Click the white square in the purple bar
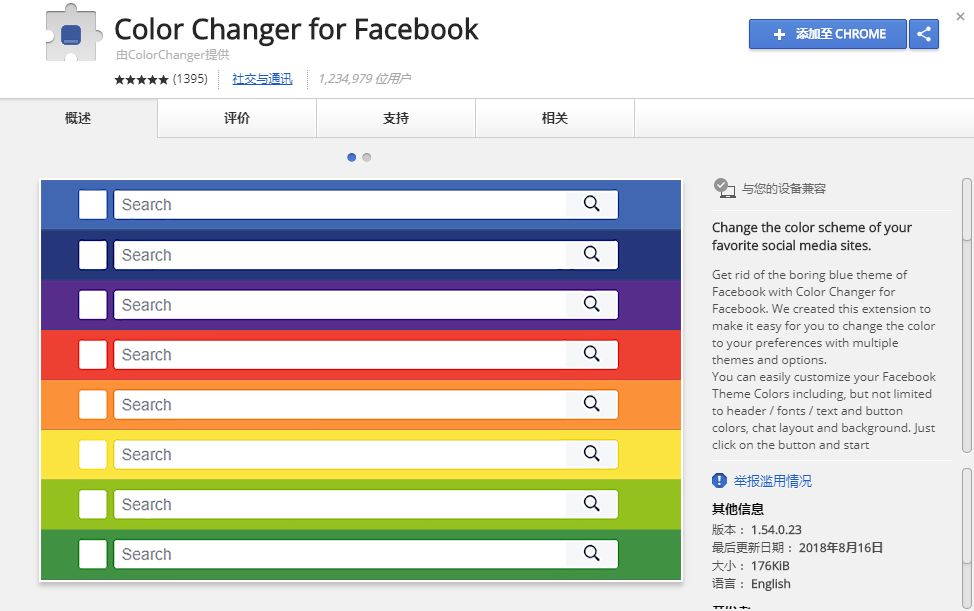The height and width of the screenshot is (611, 974). (x=93, y=305)
